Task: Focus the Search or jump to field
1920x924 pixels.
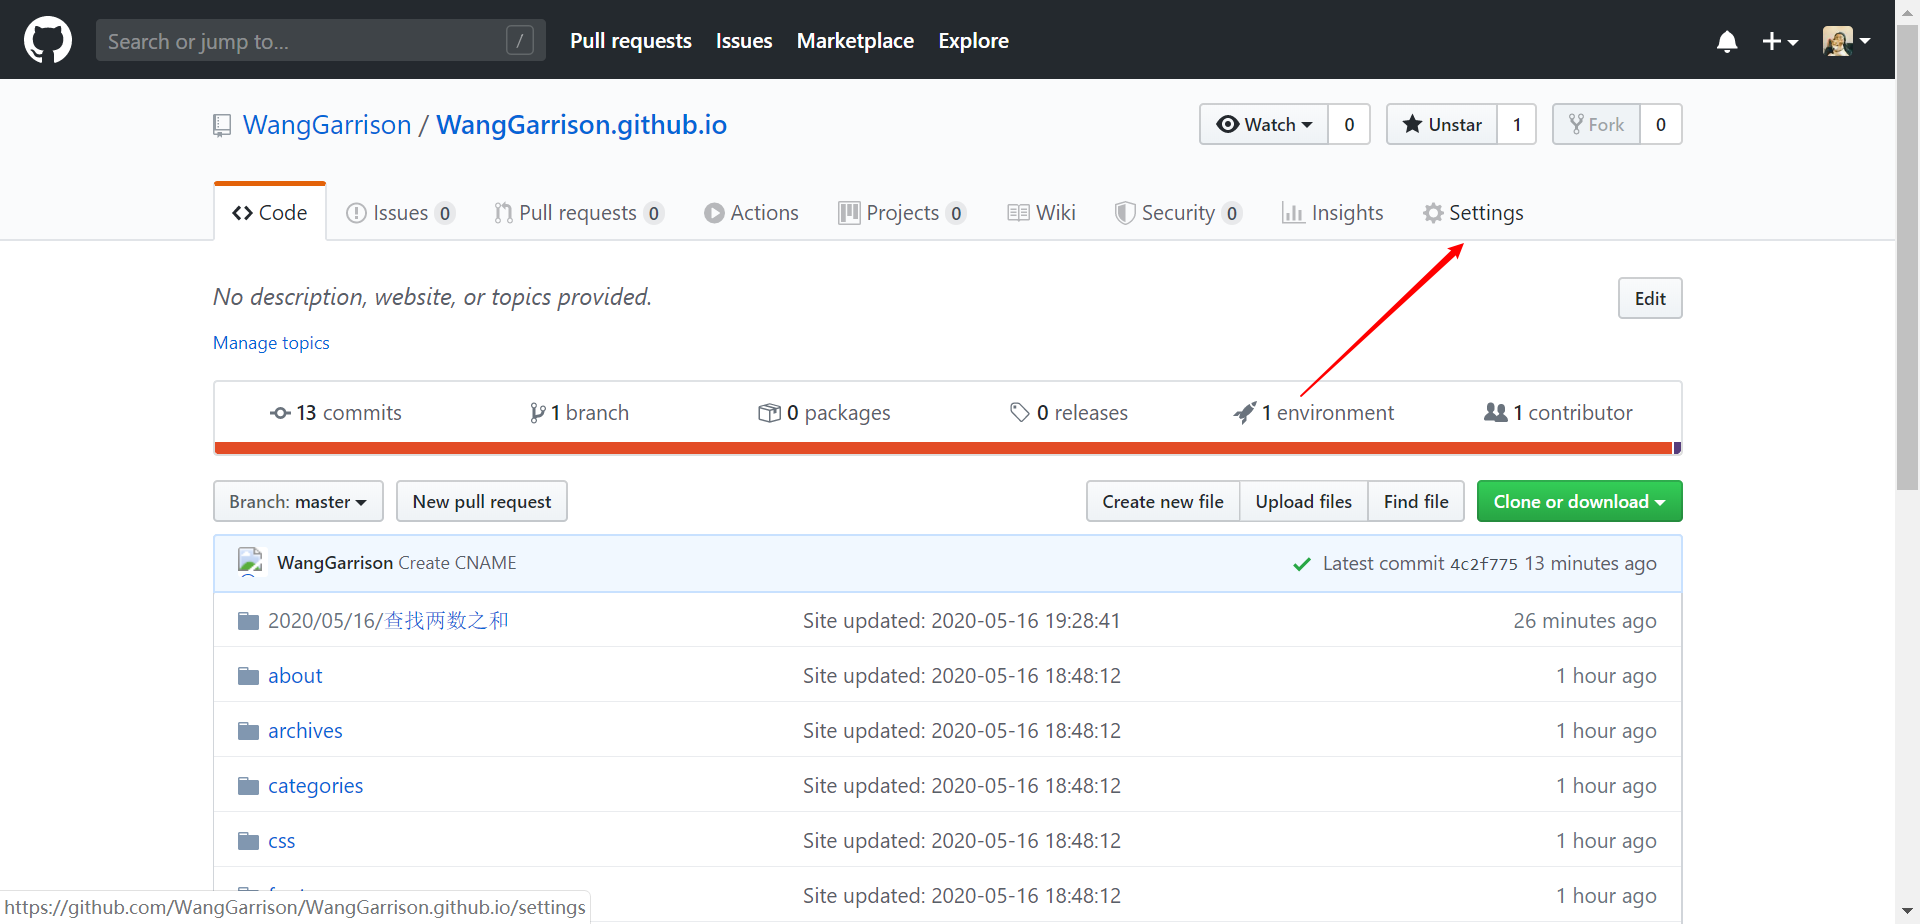Action: coord(321,41)
